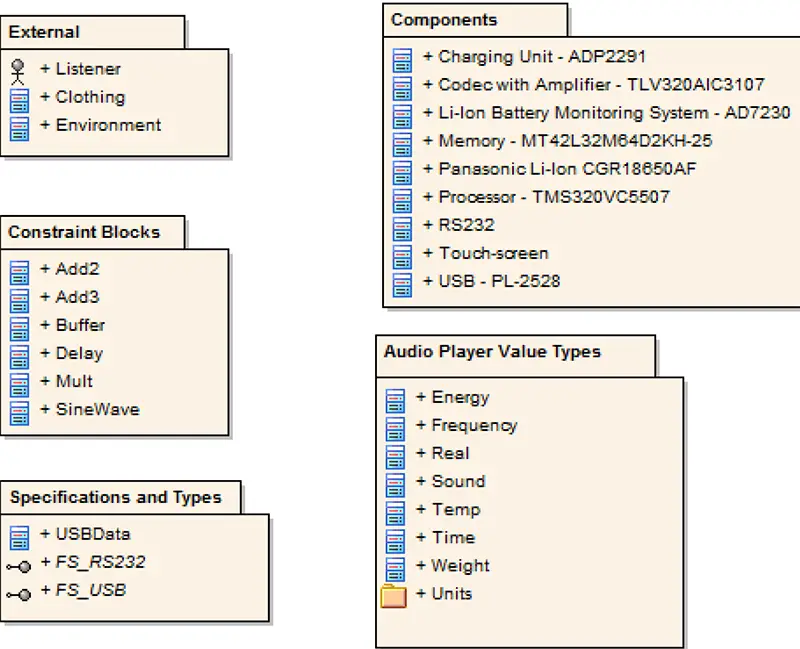Click the '+ Listener' text
The width and height of the screenshot is (800, 649).
[x=81, y=69]
